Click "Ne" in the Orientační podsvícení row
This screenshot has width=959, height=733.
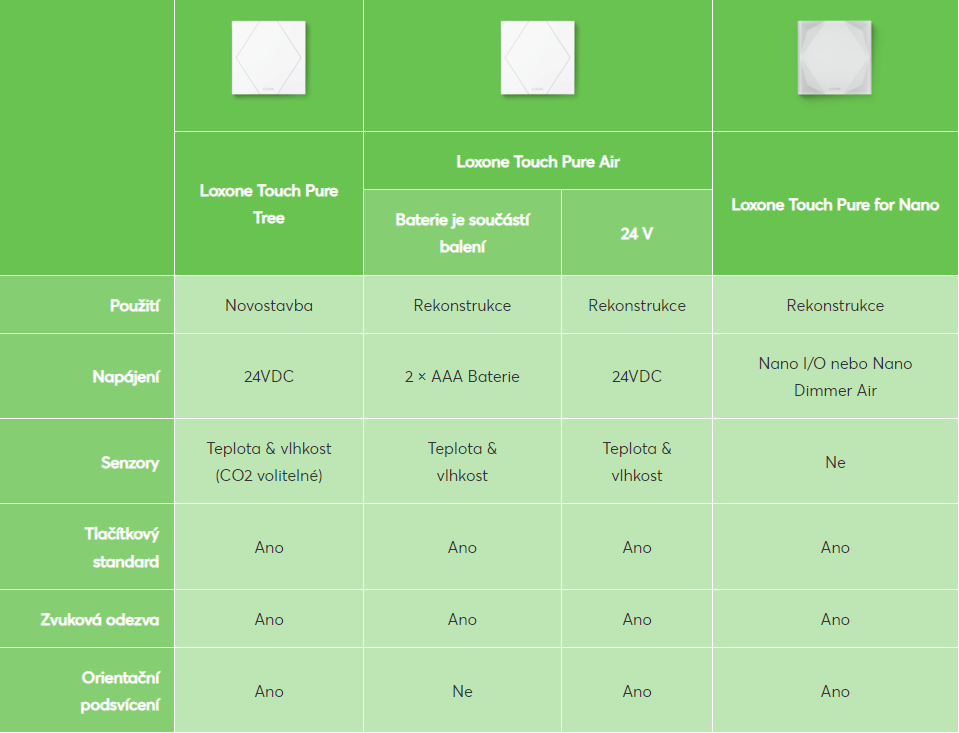pos(462,691)
